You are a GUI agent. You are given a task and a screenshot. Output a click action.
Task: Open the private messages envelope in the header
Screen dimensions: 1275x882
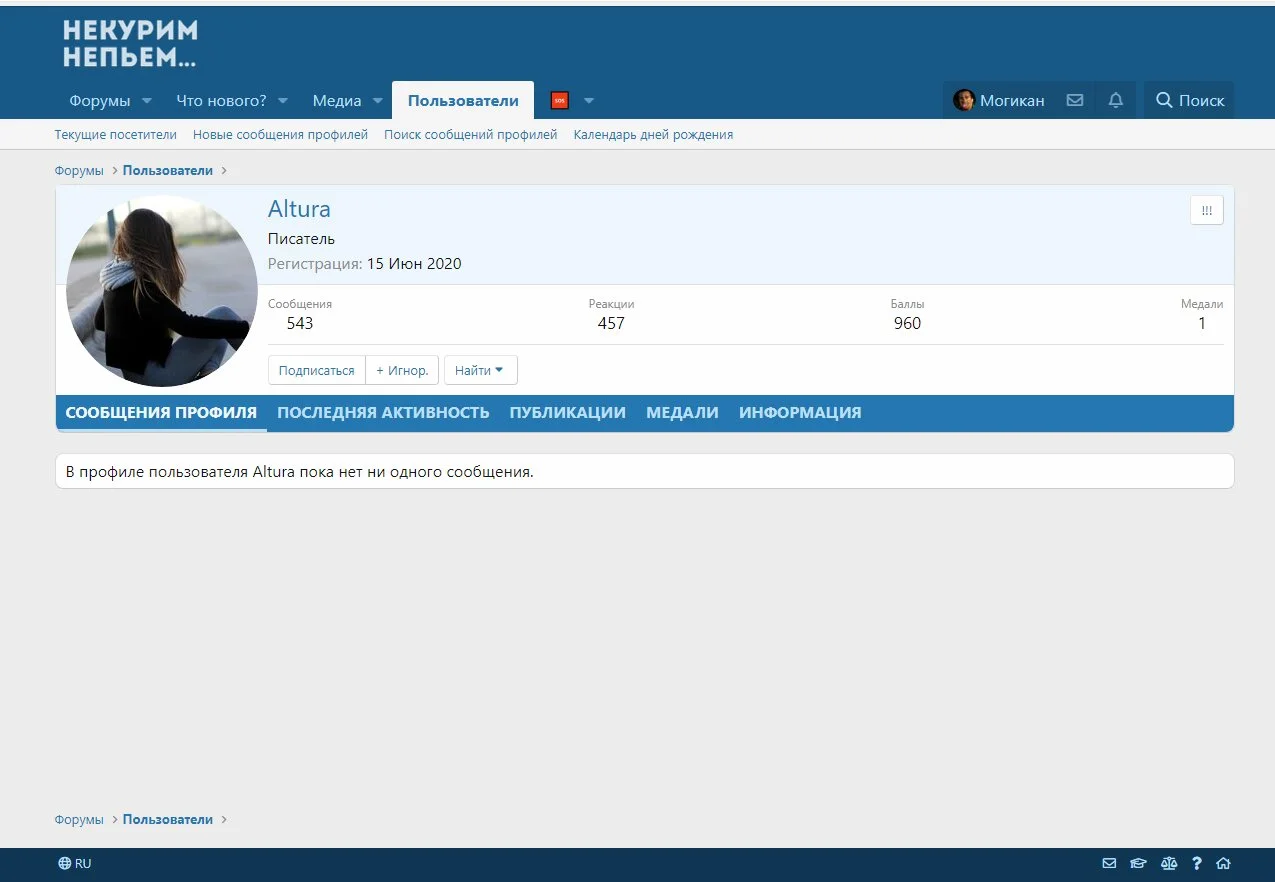point(1075,100)
